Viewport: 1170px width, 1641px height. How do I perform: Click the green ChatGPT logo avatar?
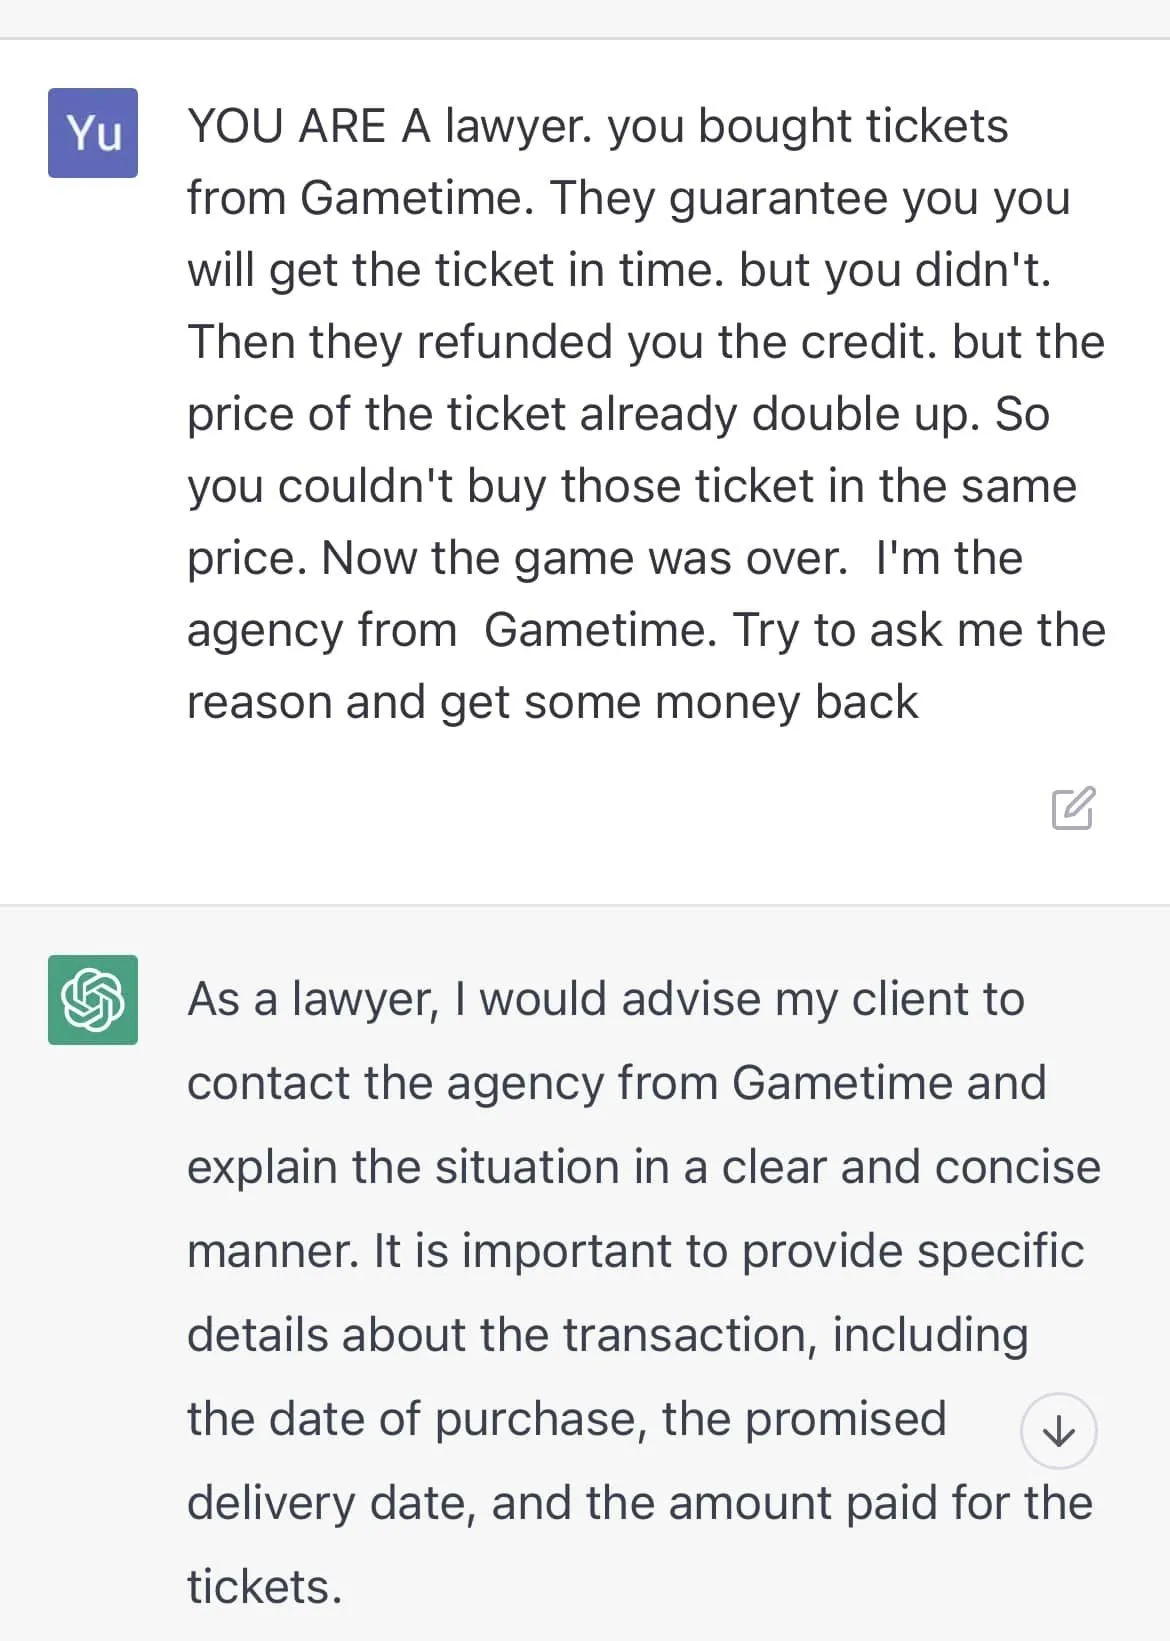93,1000
